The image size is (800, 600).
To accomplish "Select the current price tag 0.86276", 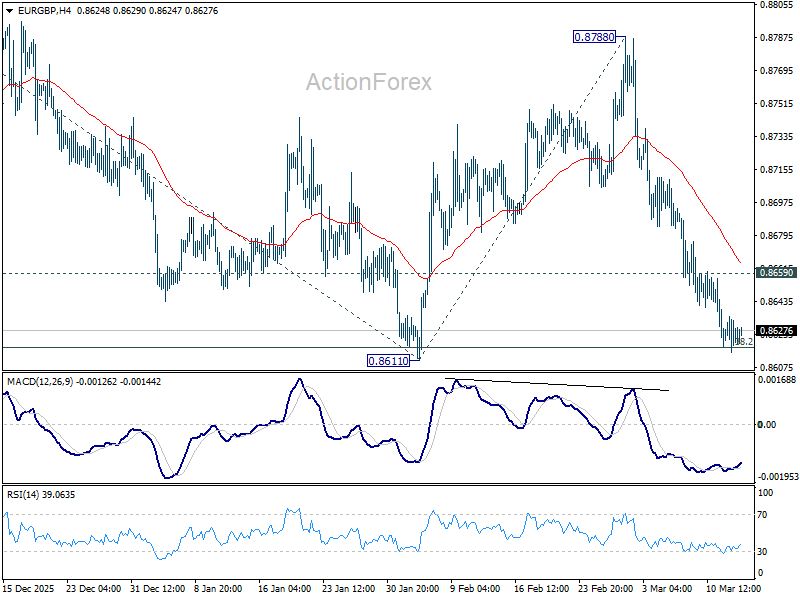I will click(777, 331).
